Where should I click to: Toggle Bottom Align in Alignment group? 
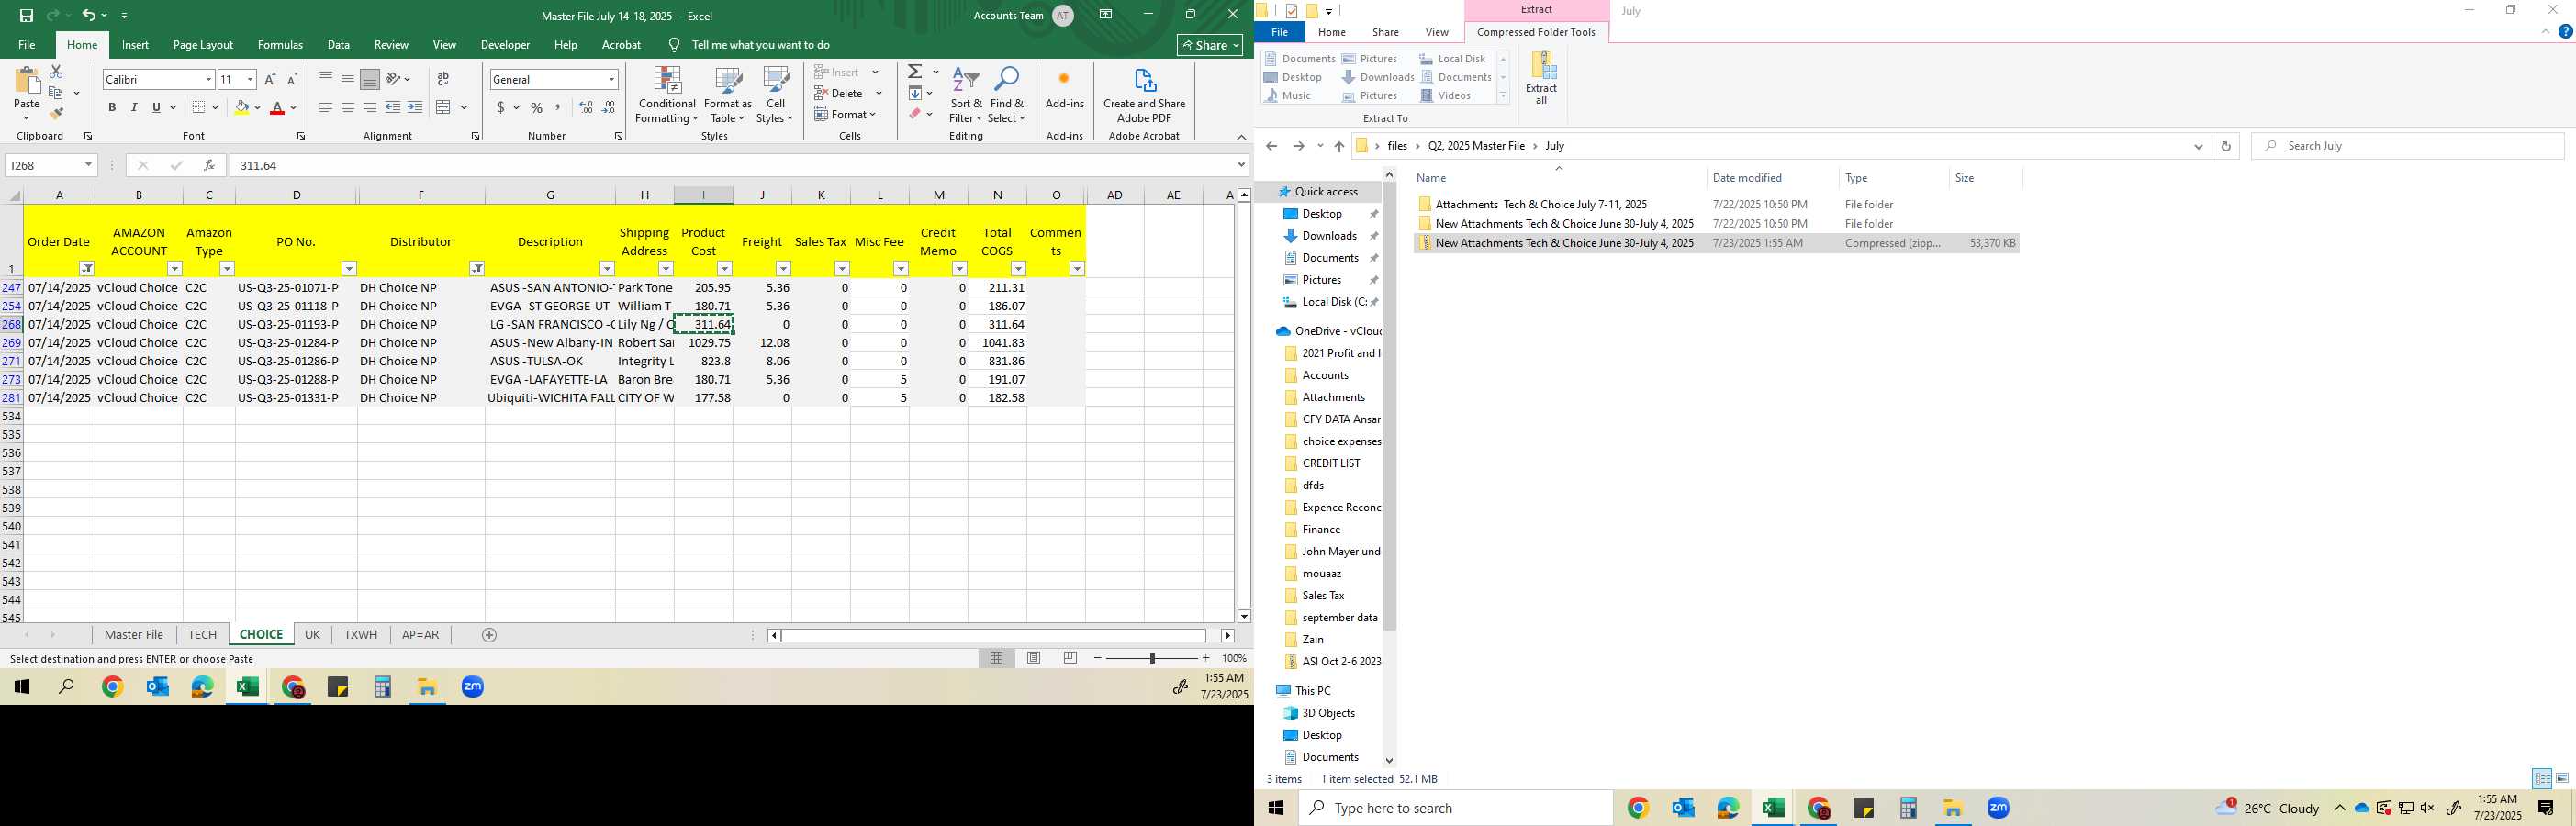coord(370,79)
